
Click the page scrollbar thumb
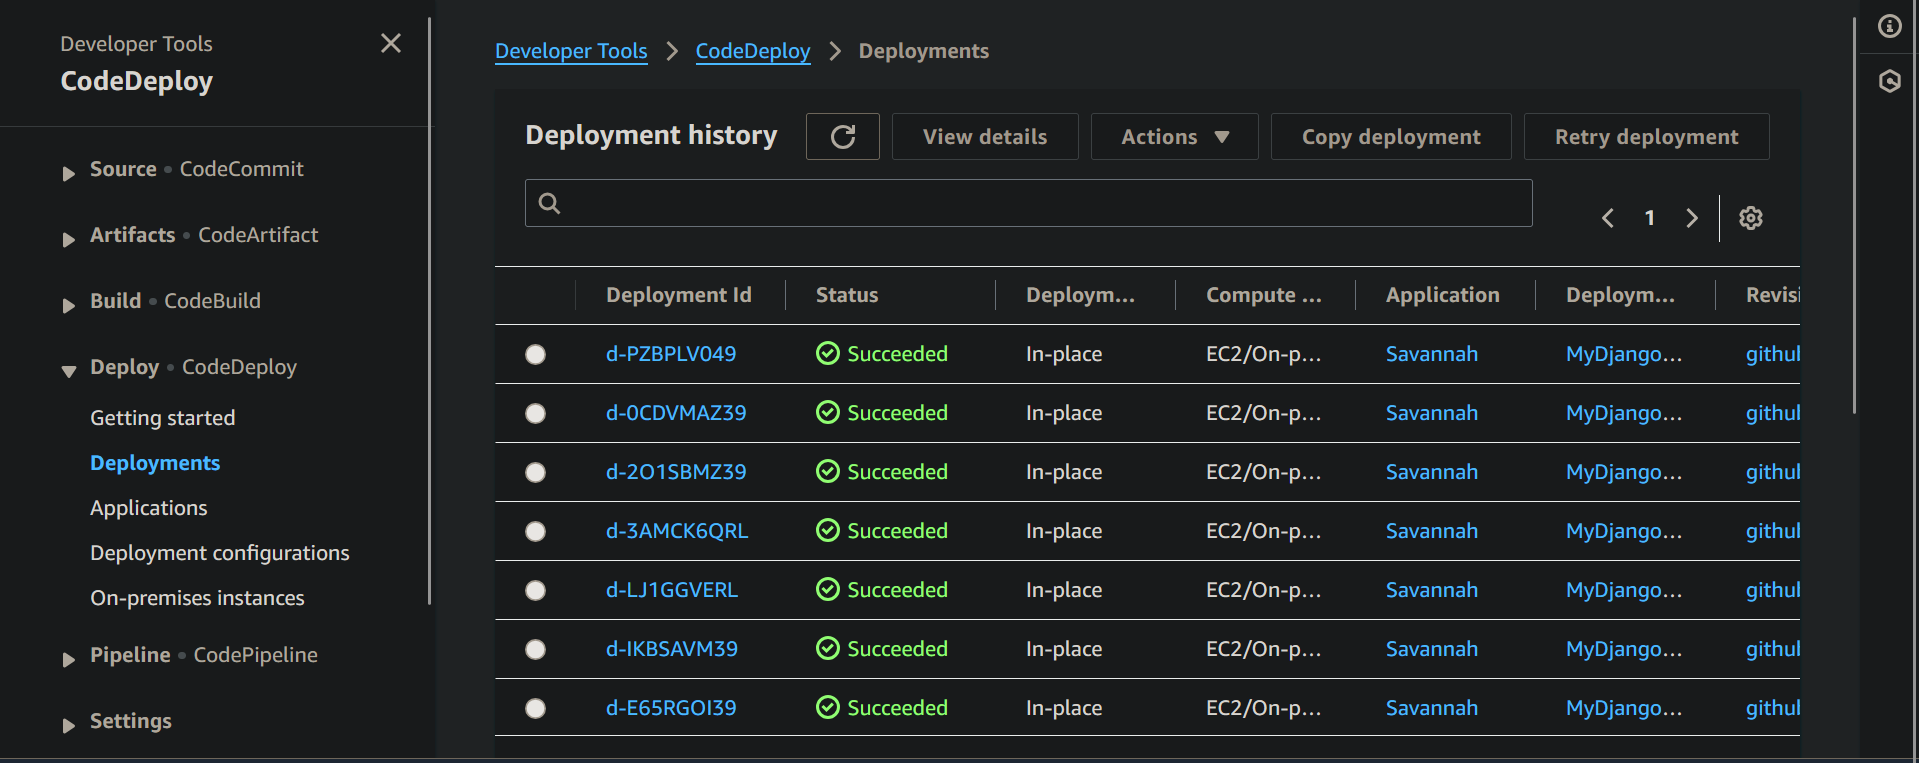[x=1854, y=215]
